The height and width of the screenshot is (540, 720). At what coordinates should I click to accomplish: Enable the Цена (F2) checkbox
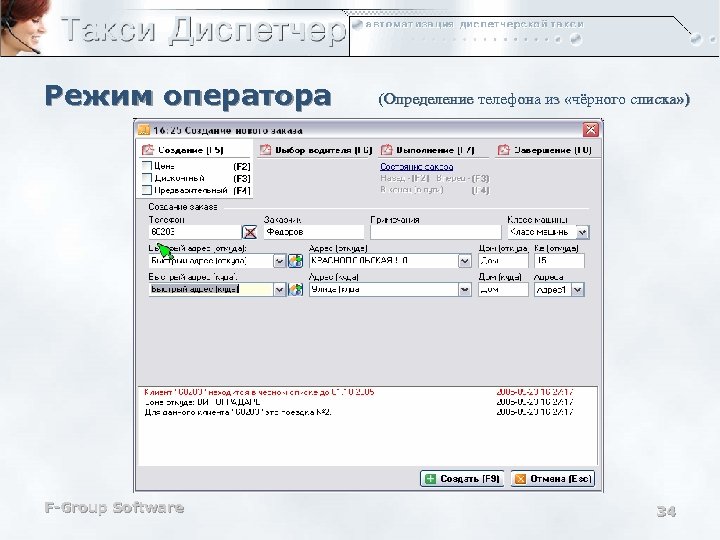(x=147, y=166)
